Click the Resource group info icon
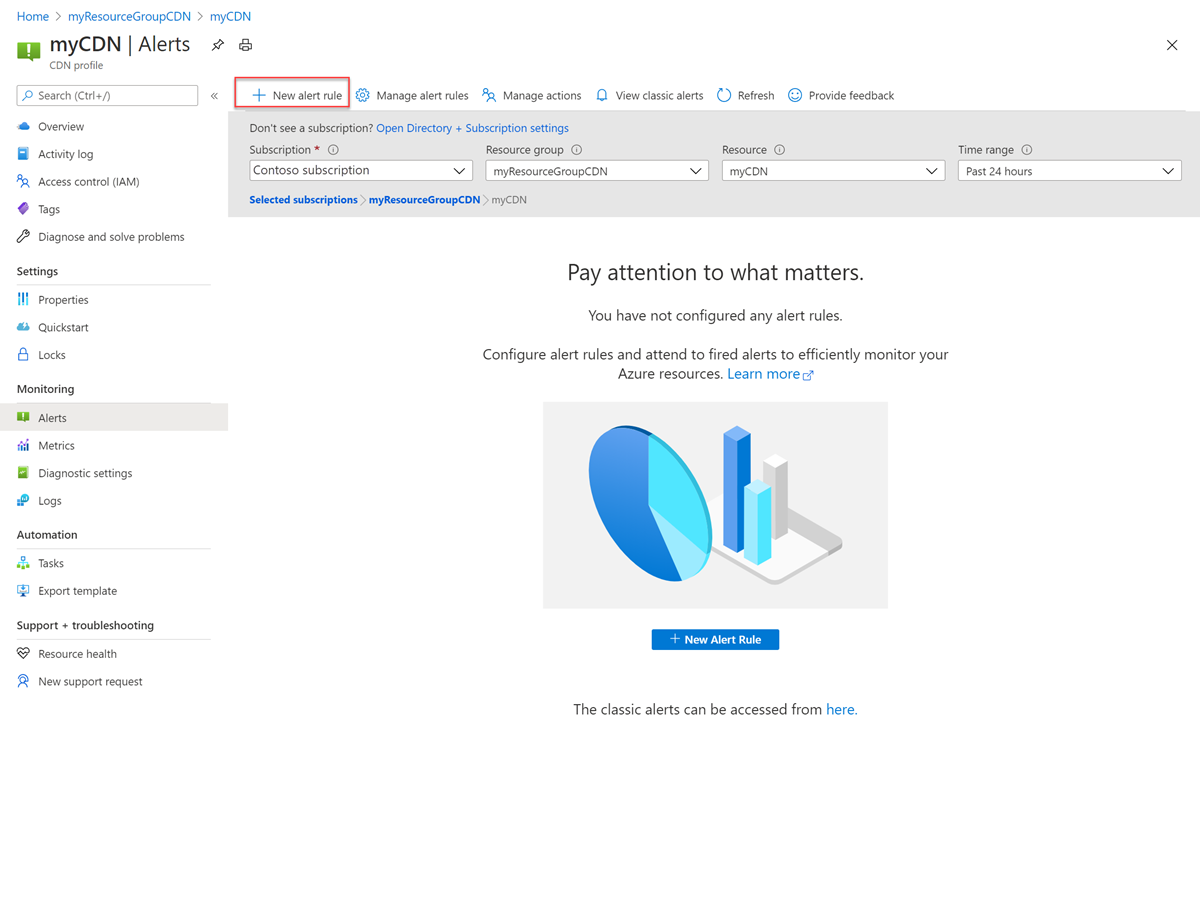This screenshot has width=1200, height=907. click(x=577, y=150)
